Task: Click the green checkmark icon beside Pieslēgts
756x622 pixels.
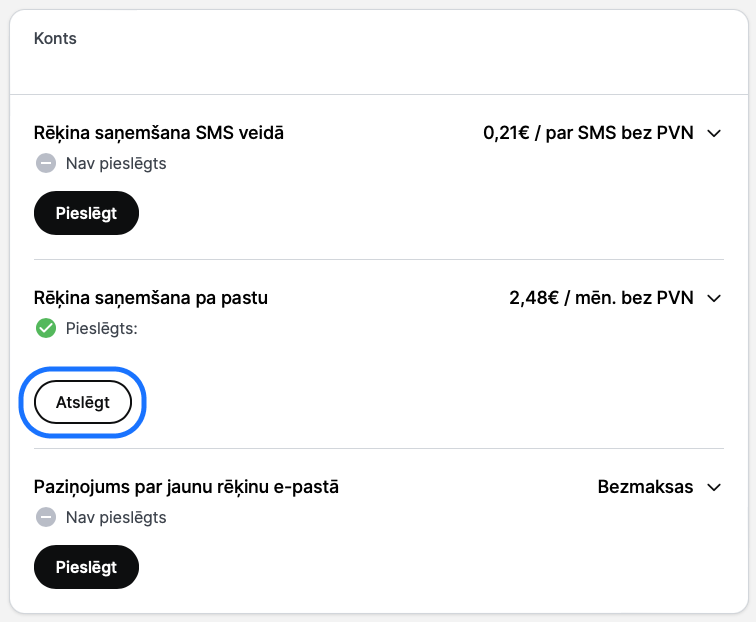Action: [46, 328]
